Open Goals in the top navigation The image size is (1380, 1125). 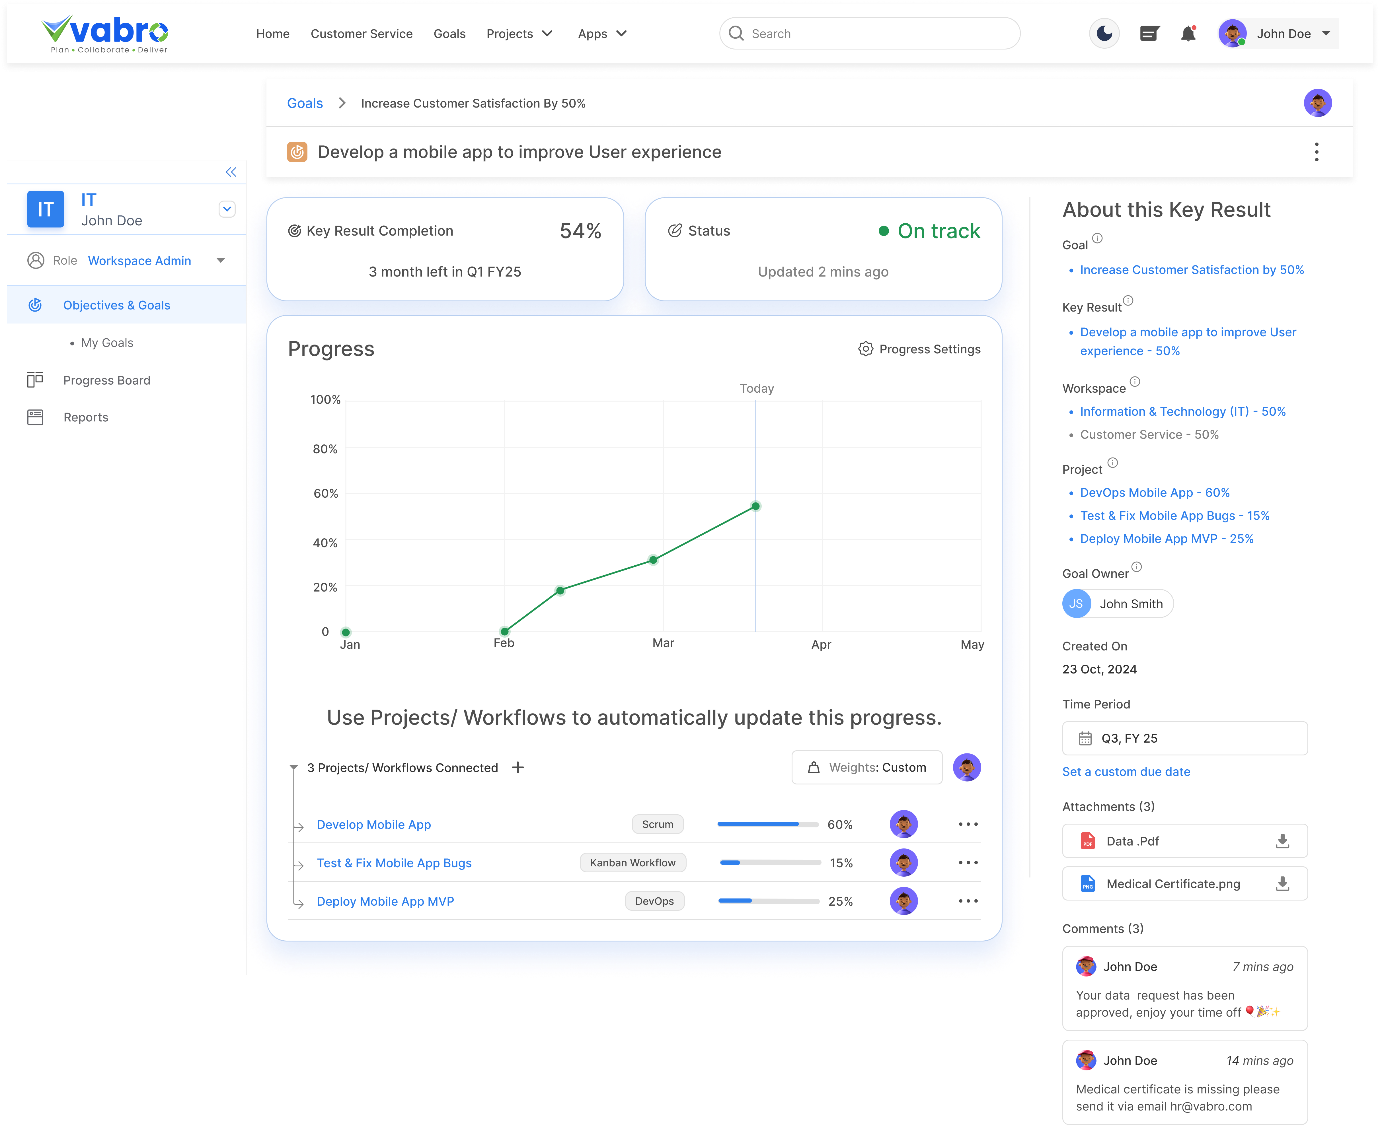point(449,34)
